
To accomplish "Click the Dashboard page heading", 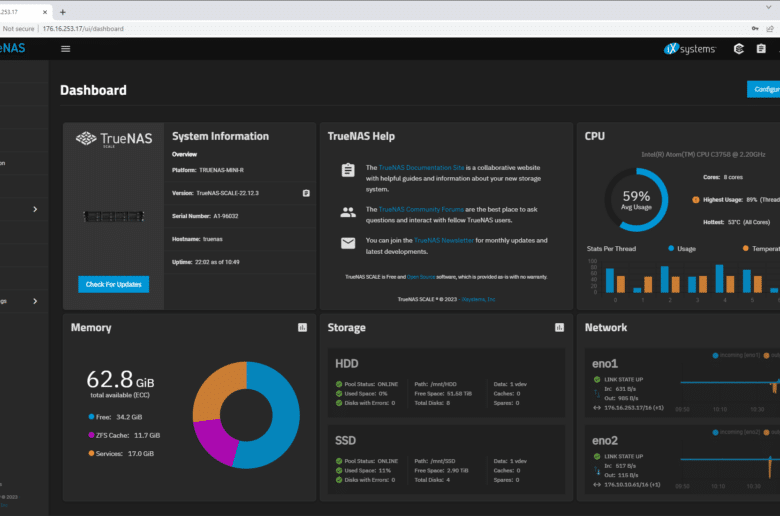I will [x=94, y=90].
